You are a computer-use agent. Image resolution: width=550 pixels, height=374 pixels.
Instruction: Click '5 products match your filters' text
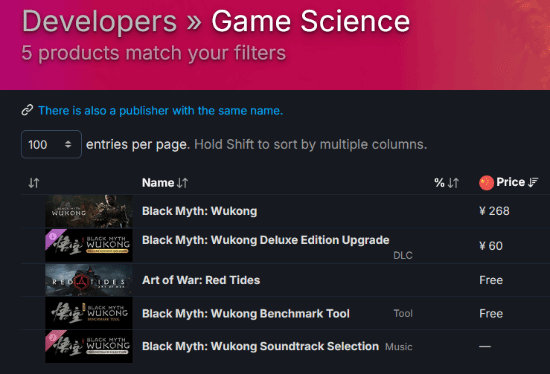154,53
